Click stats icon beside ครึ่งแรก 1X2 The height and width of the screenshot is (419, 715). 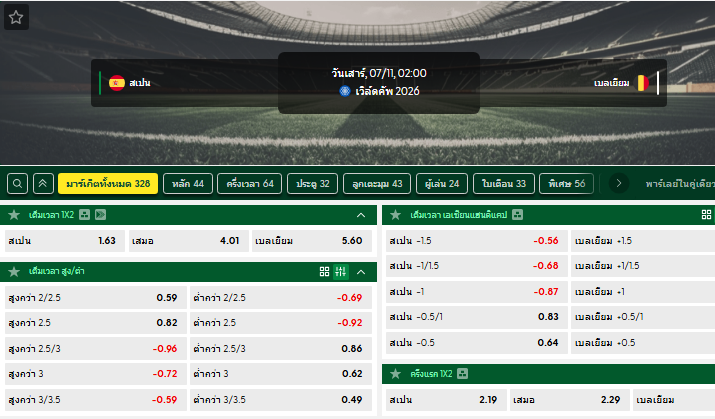click(x=462, y=374)
